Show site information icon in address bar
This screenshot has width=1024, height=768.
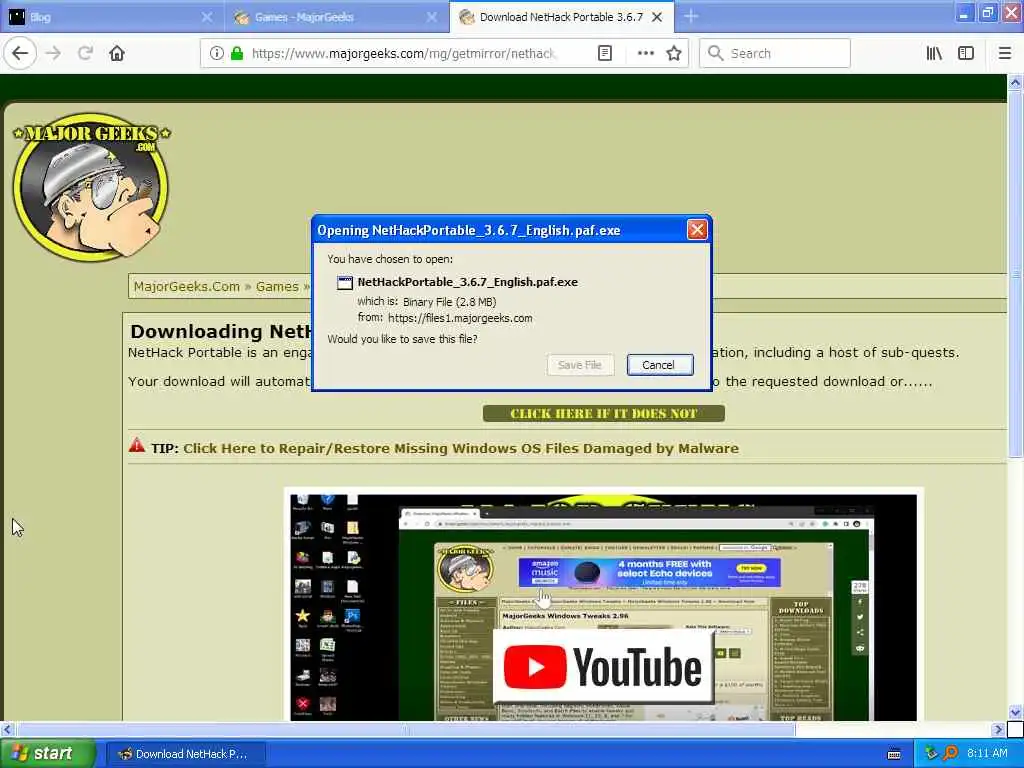217,54
